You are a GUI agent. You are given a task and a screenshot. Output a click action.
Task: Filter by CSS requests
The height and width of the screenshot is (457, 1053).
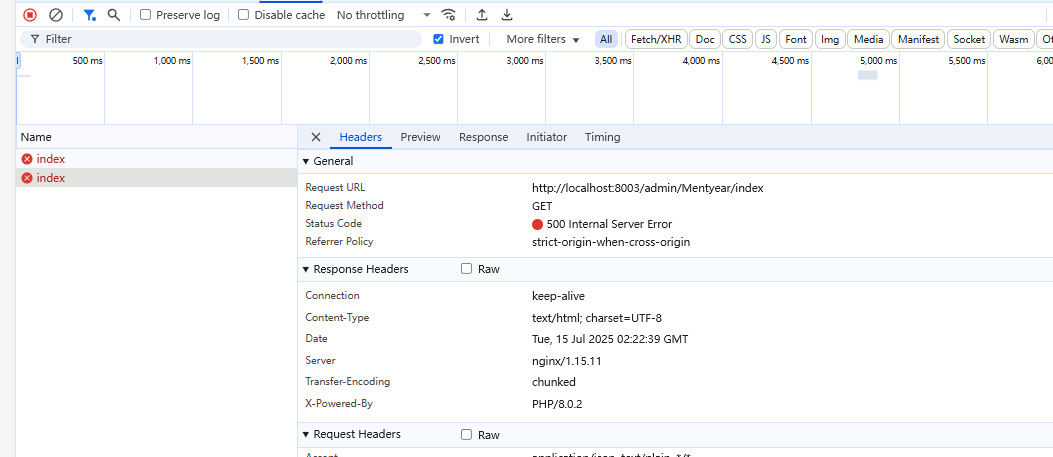(738, 40)
